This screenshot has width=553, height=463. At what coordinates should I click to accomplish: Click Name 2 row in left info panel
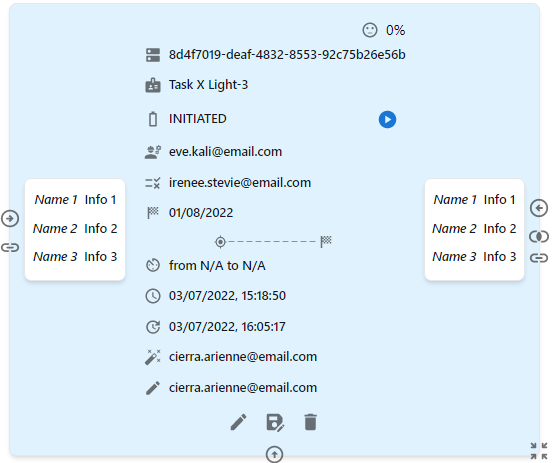[75, 229]
